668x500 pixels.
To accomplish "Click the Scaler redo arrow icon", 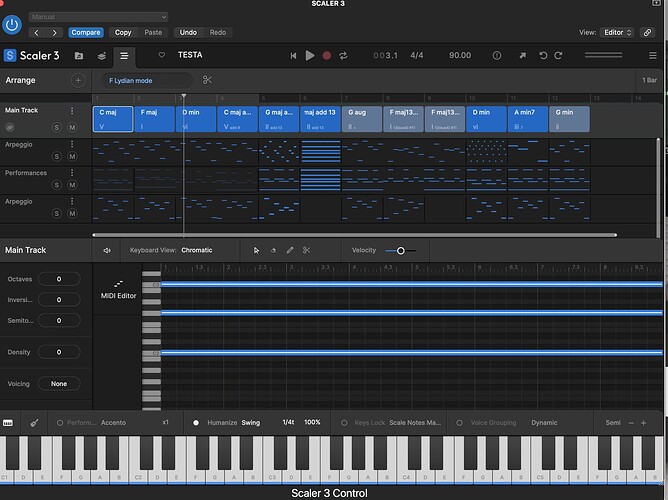I will 558,55.
